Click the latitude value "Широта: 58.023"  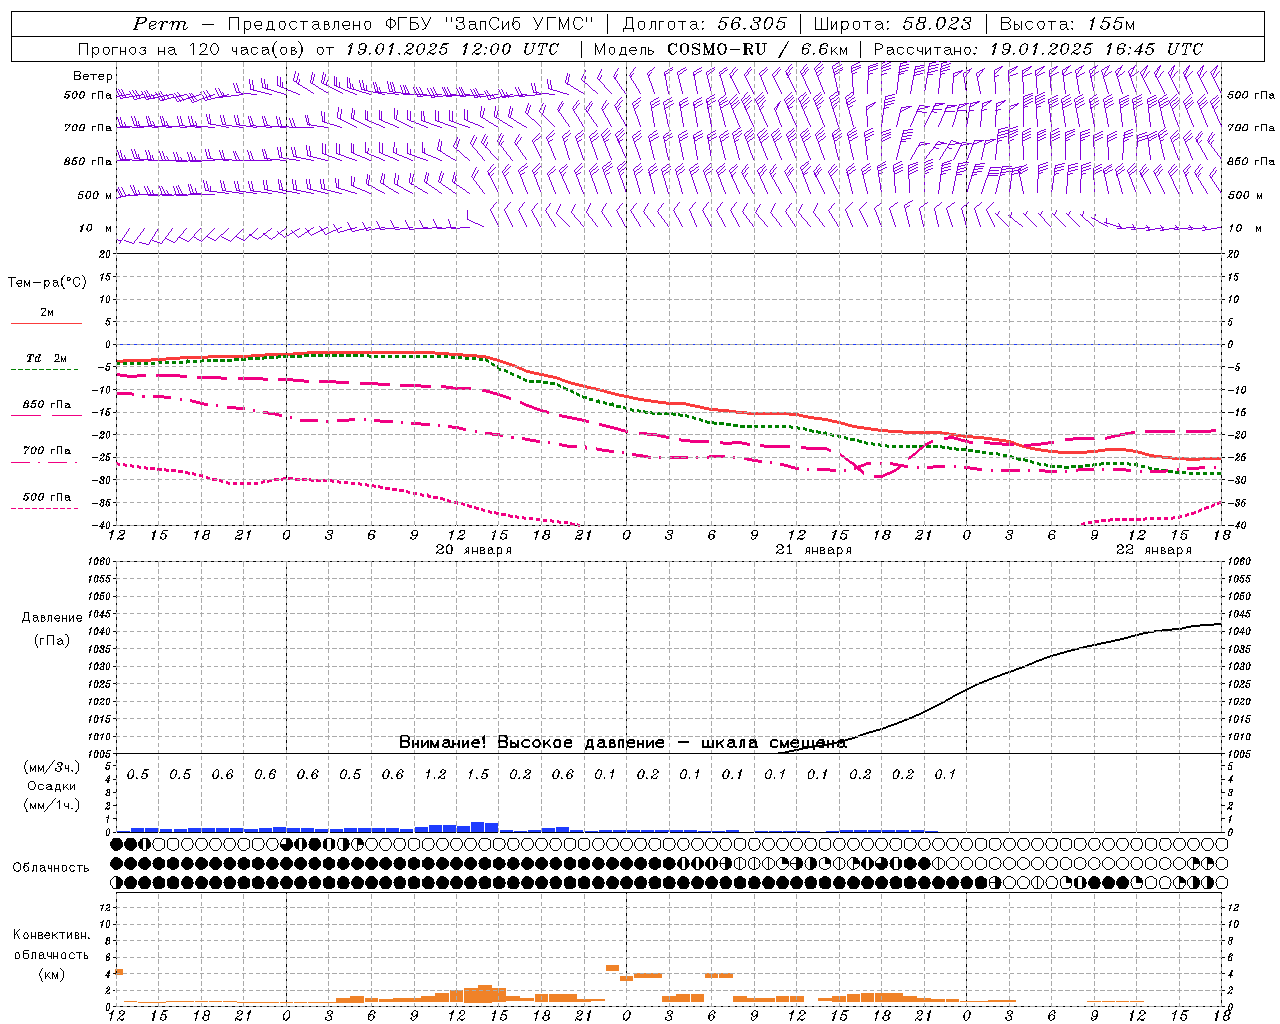(892, 24)
